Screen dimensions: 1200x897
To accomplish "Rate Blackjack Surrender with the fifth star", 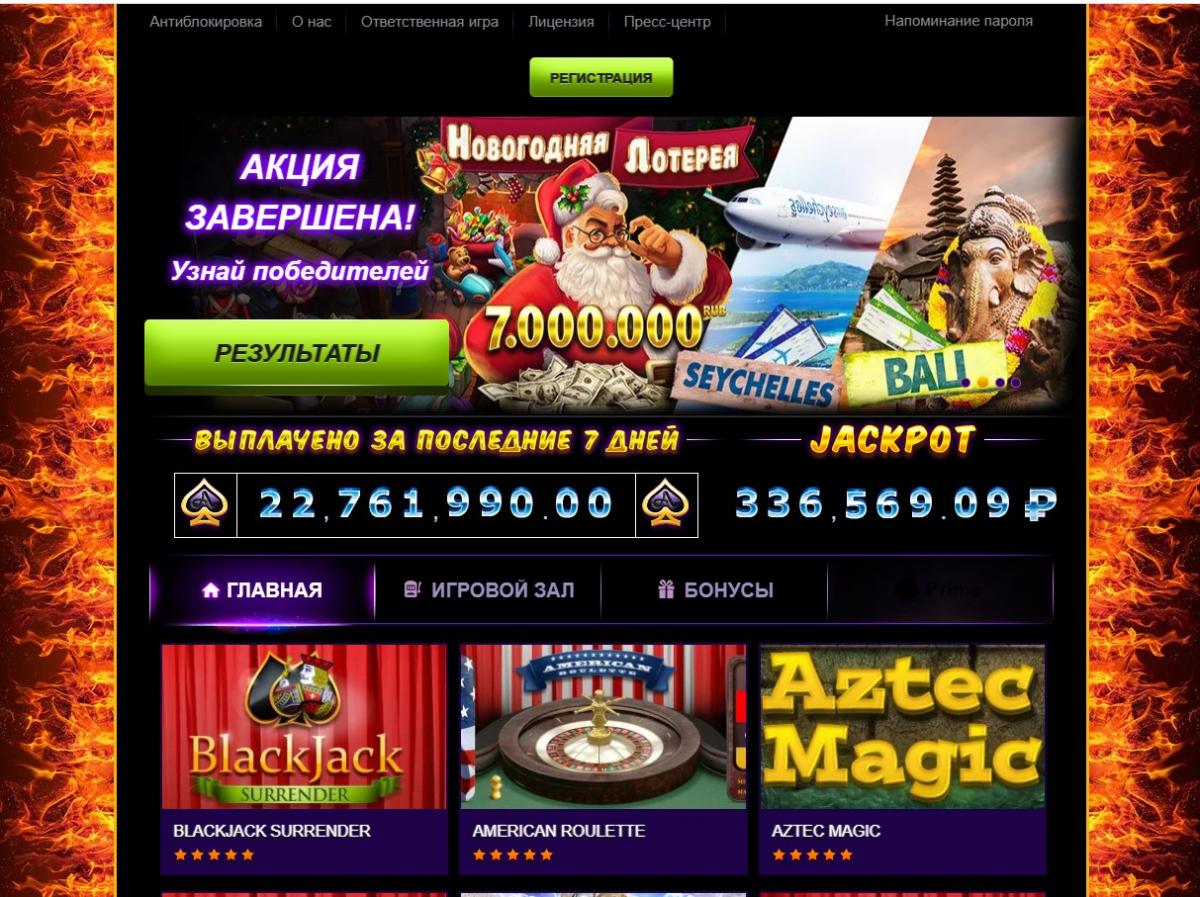I will 248,855.
